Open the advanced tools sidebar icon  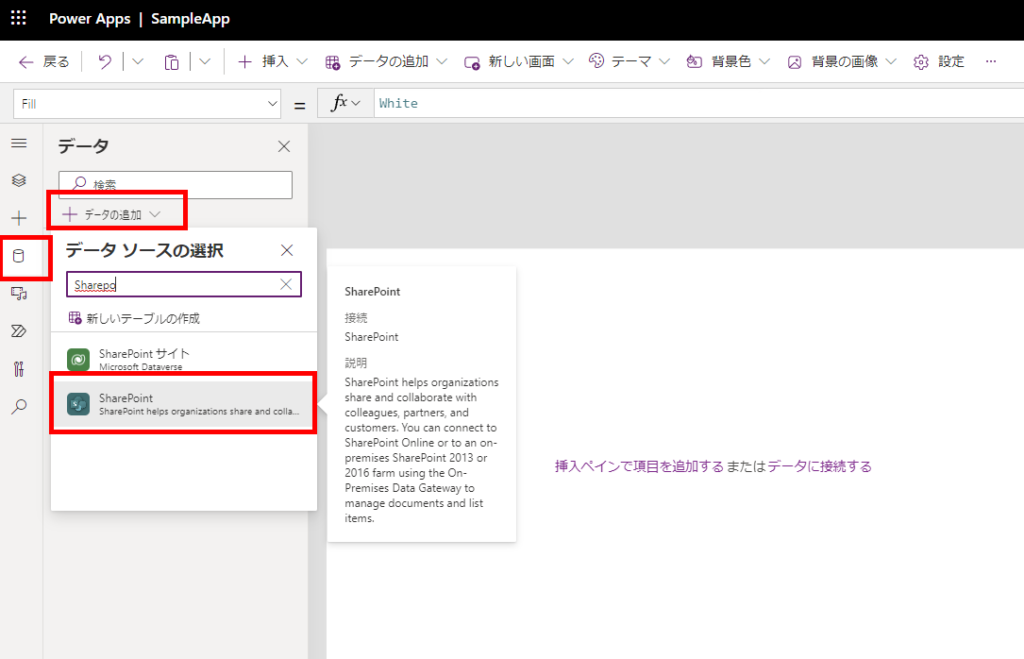(x=19, y=369)
